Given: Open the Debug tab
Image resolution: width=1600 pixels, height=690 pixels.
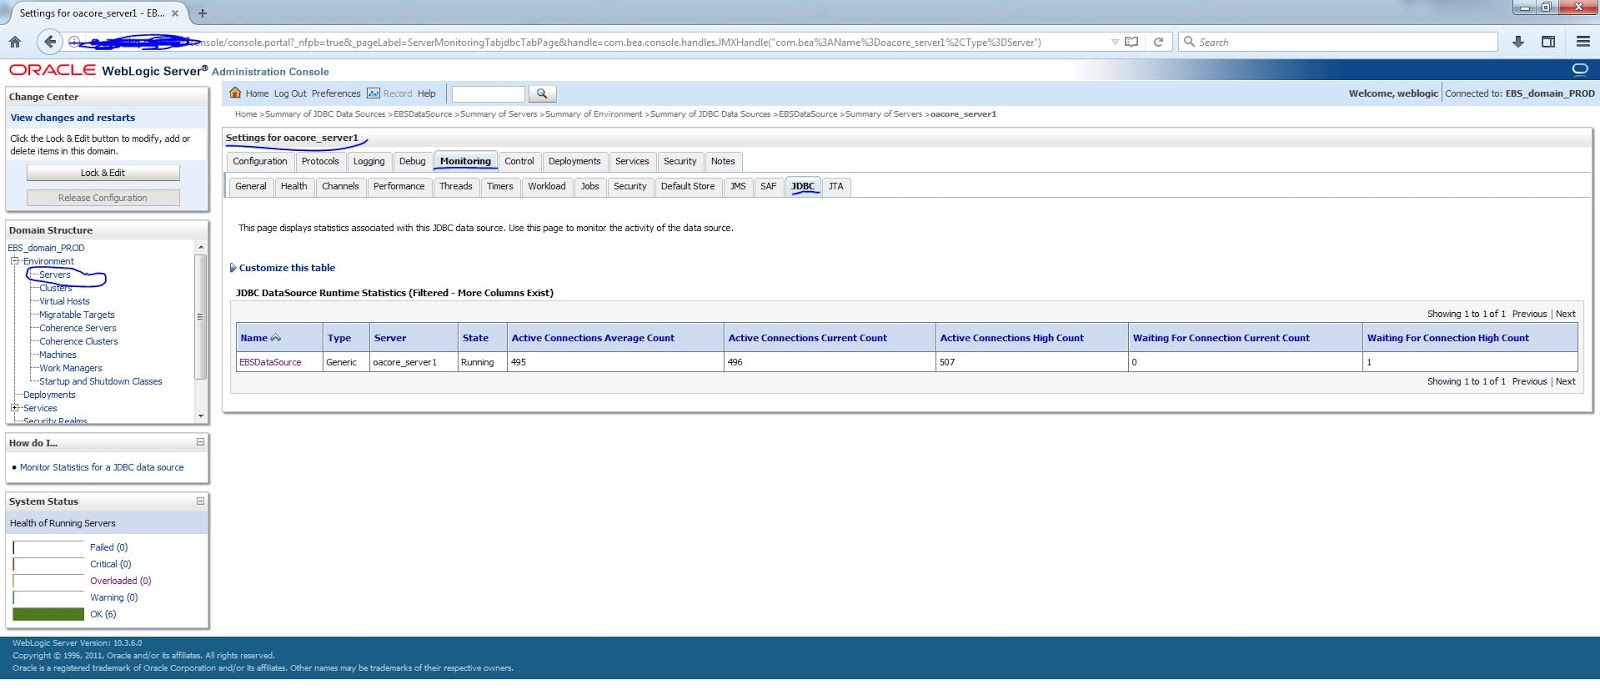Looking at the screenshot, I should (x=412, y=161).
